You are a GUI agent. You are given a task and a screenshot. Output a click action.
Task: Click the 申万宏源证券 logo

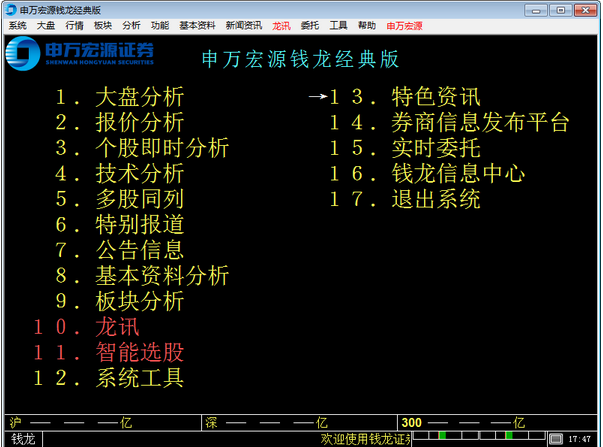tap(80, 53)
